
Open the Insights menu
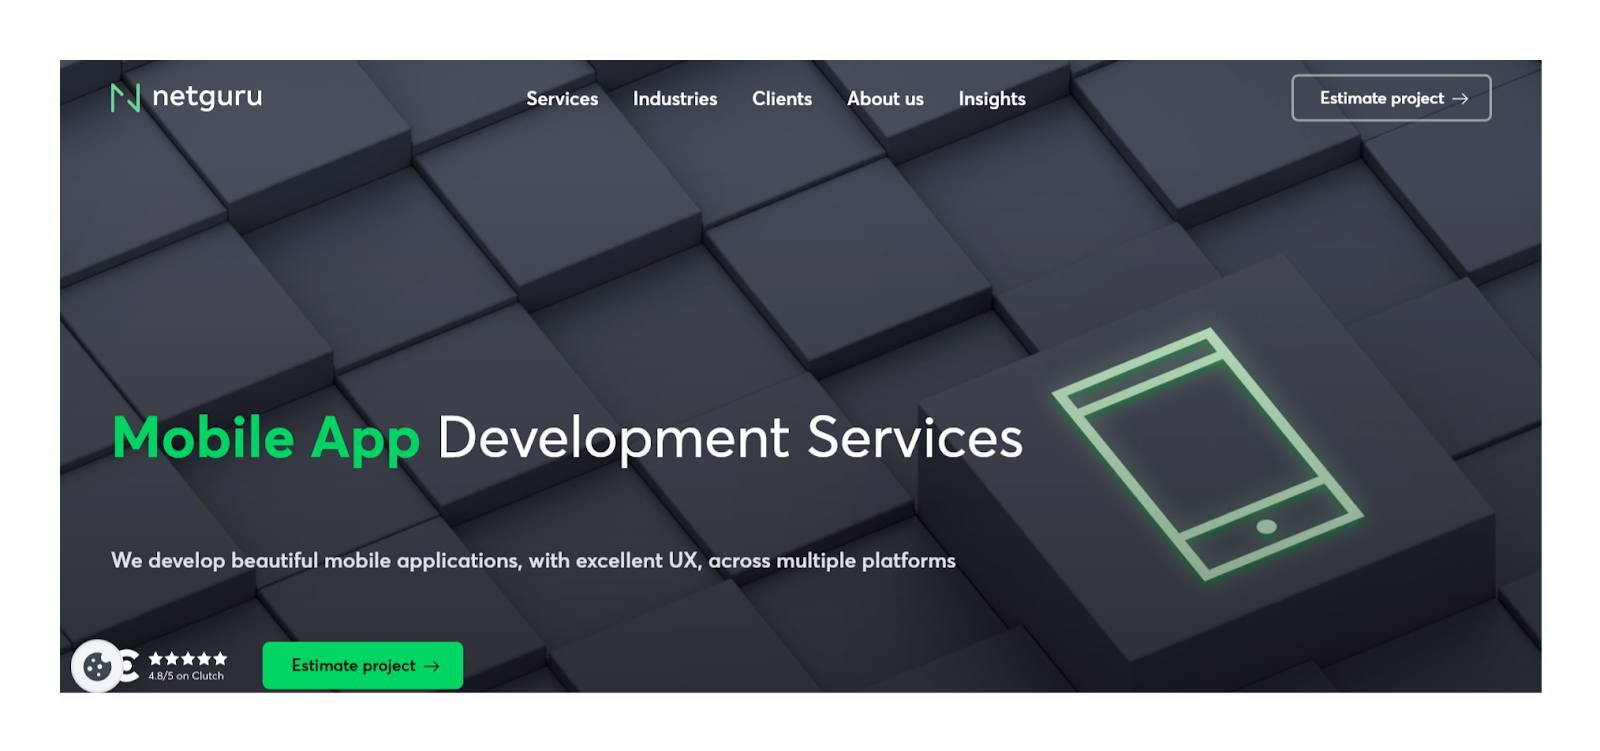point(992,99)
